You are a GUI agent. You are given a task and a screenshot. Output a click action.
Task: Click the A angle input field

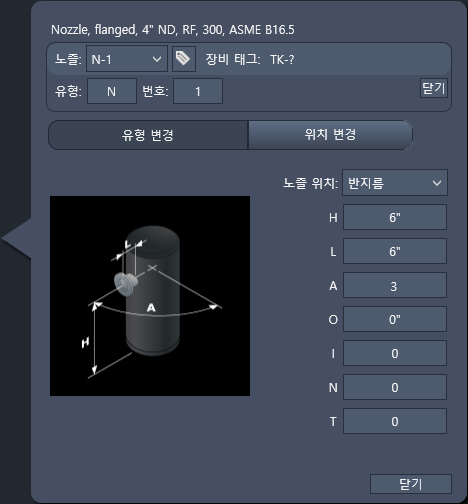395,285
